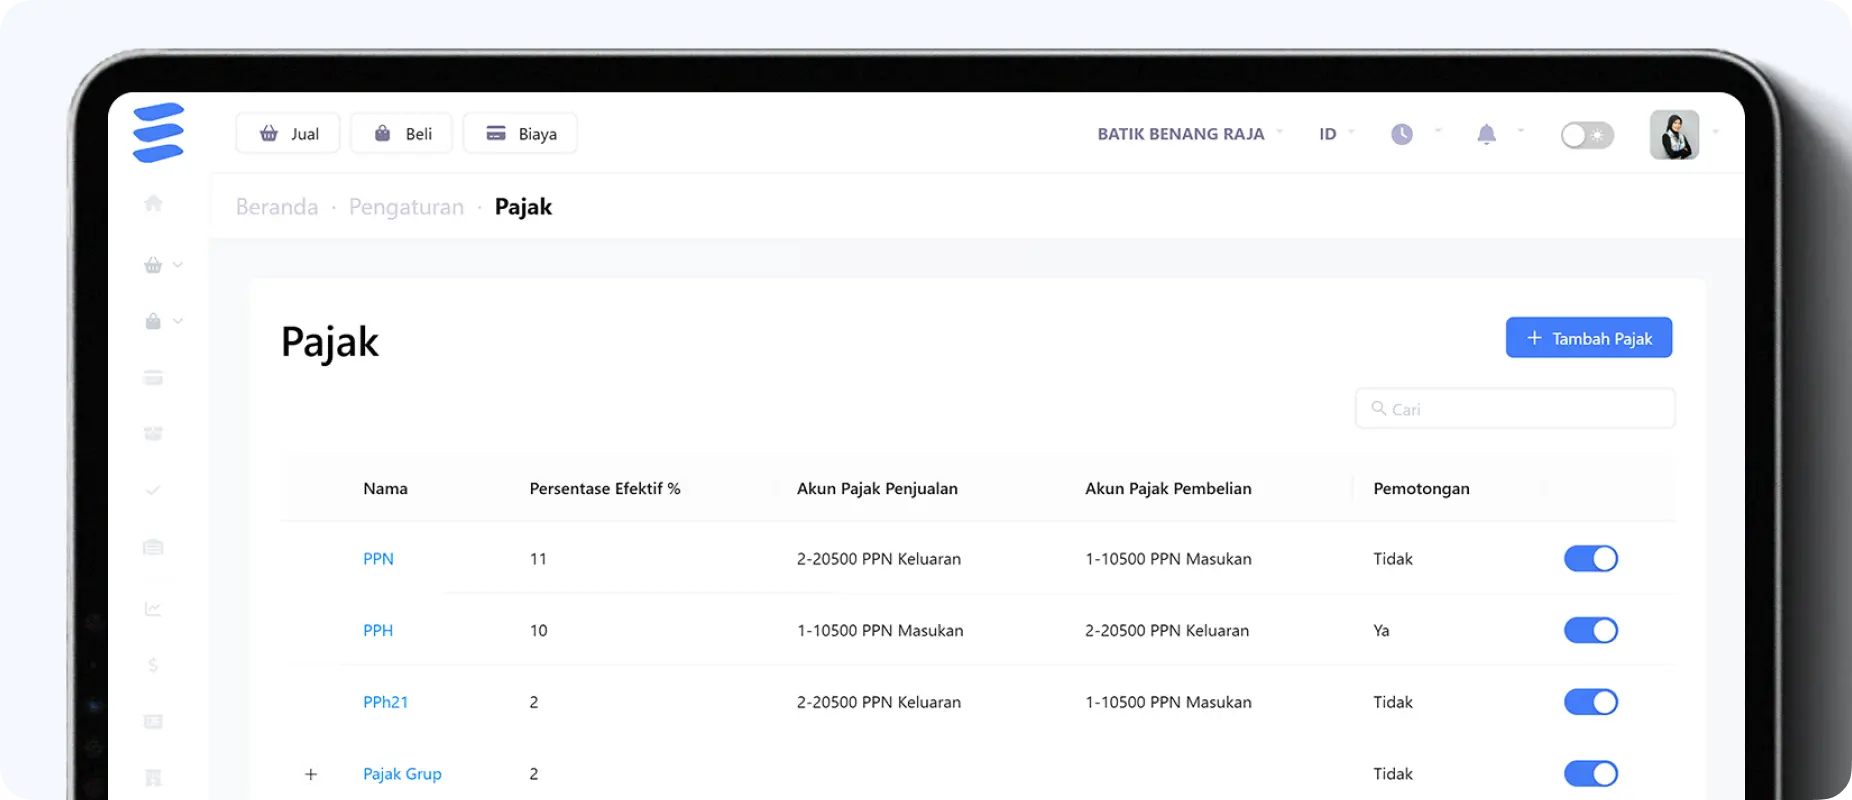Viewport: 1852px width, 800px height.
Task: Open the home icon in sidebar
Action: click(x=153, y=204)
